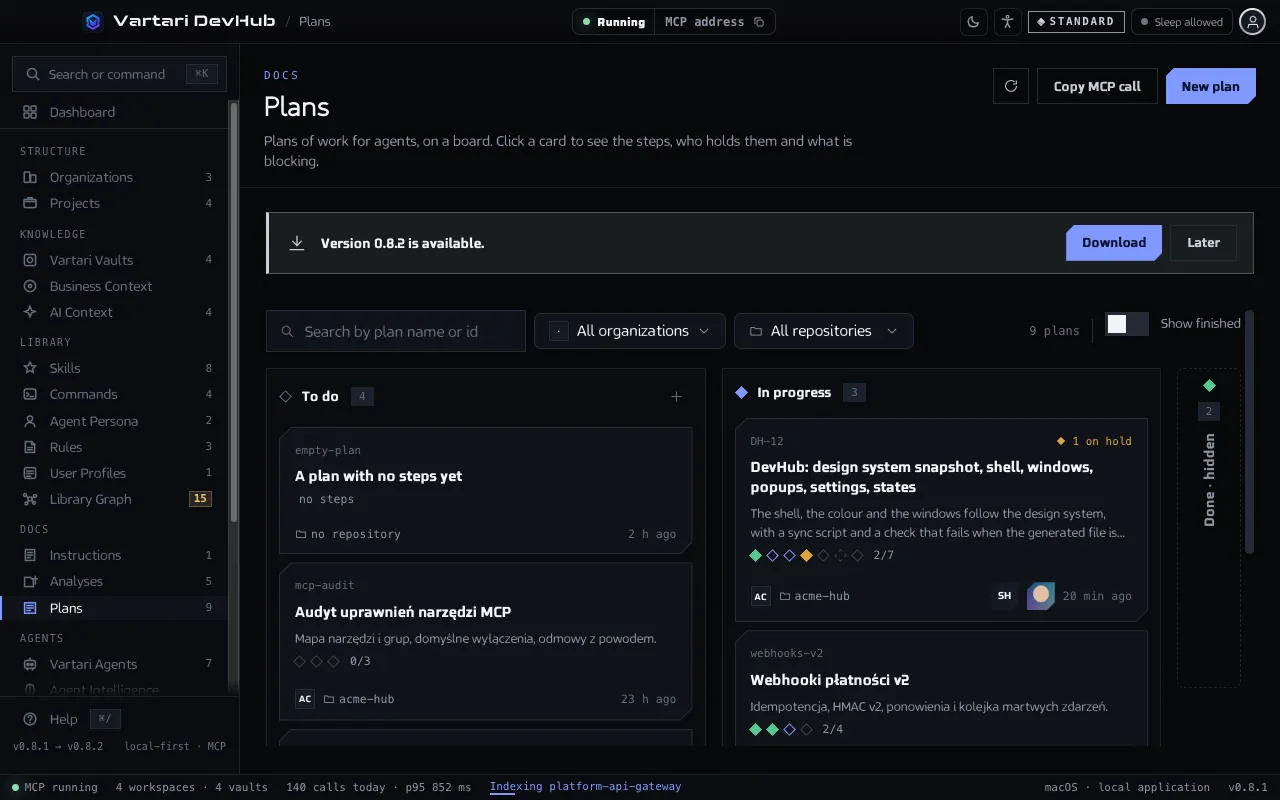Add a plan with To do plus icon

pos(676,397)
